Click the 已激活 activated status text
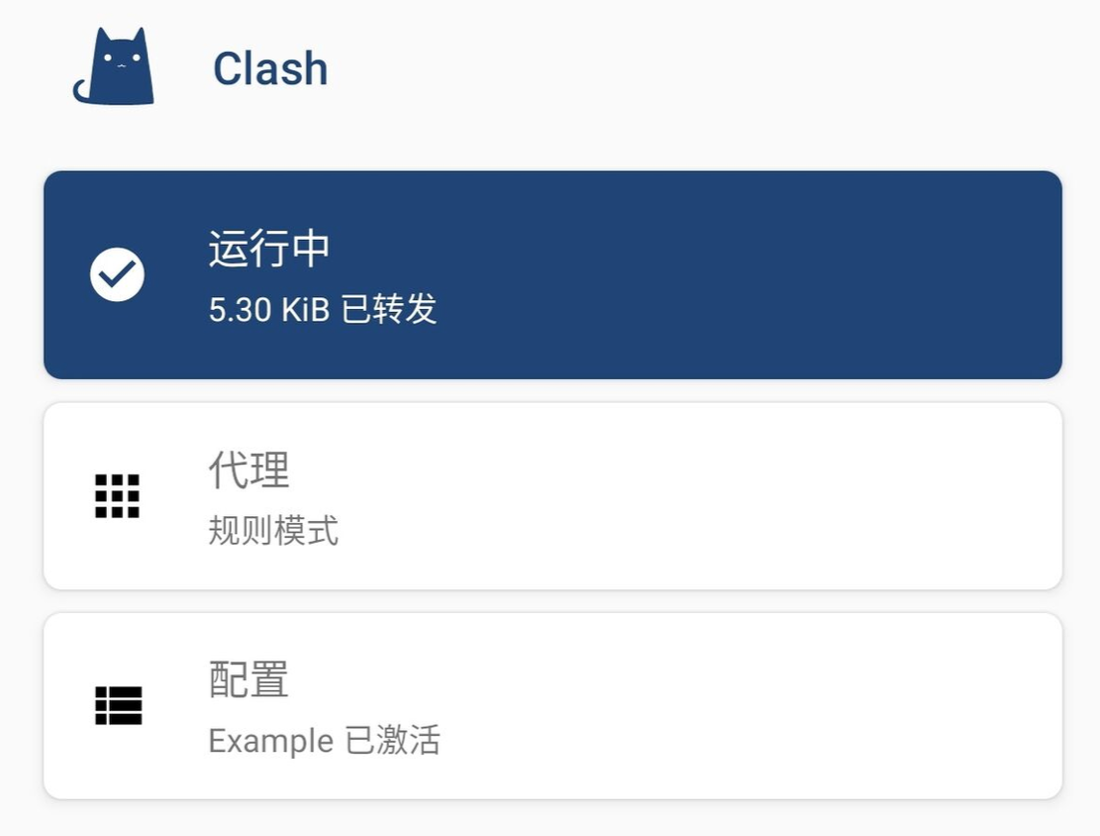This screenshot has width=1100, height=836. tap(392, 742)
